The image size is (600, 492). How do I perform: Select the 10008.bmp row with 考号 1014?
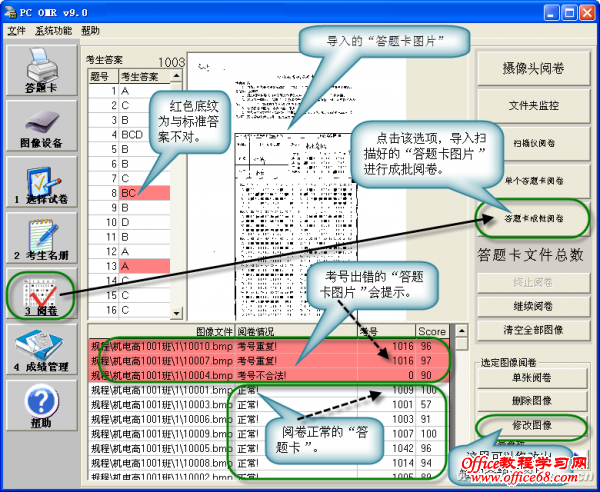[x=269, y=463]
